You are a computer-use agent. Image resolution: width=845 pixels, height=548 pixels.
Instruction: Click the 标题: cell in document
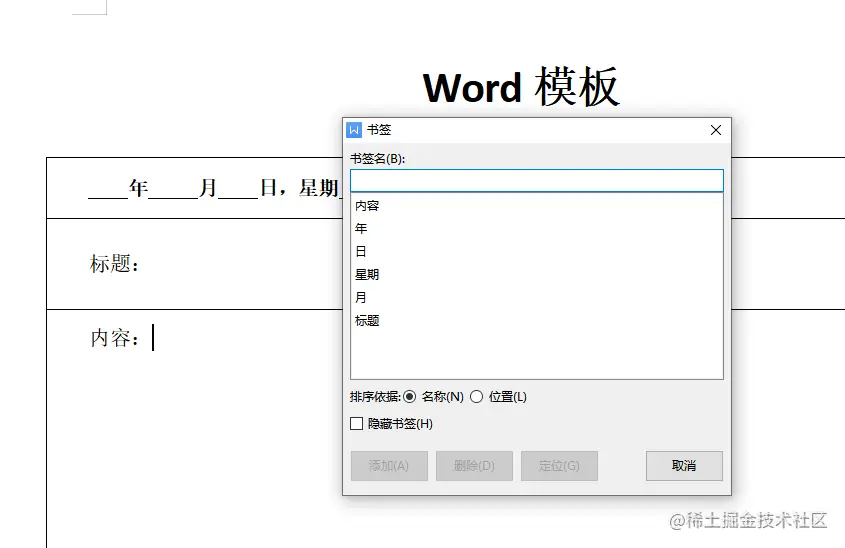(x=114, y=264)
